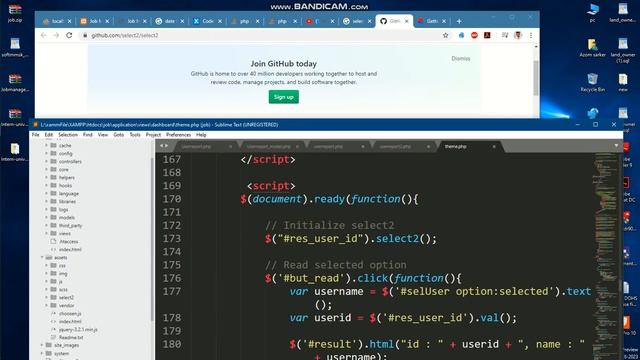Collapse the assets folder

(42, 258)
